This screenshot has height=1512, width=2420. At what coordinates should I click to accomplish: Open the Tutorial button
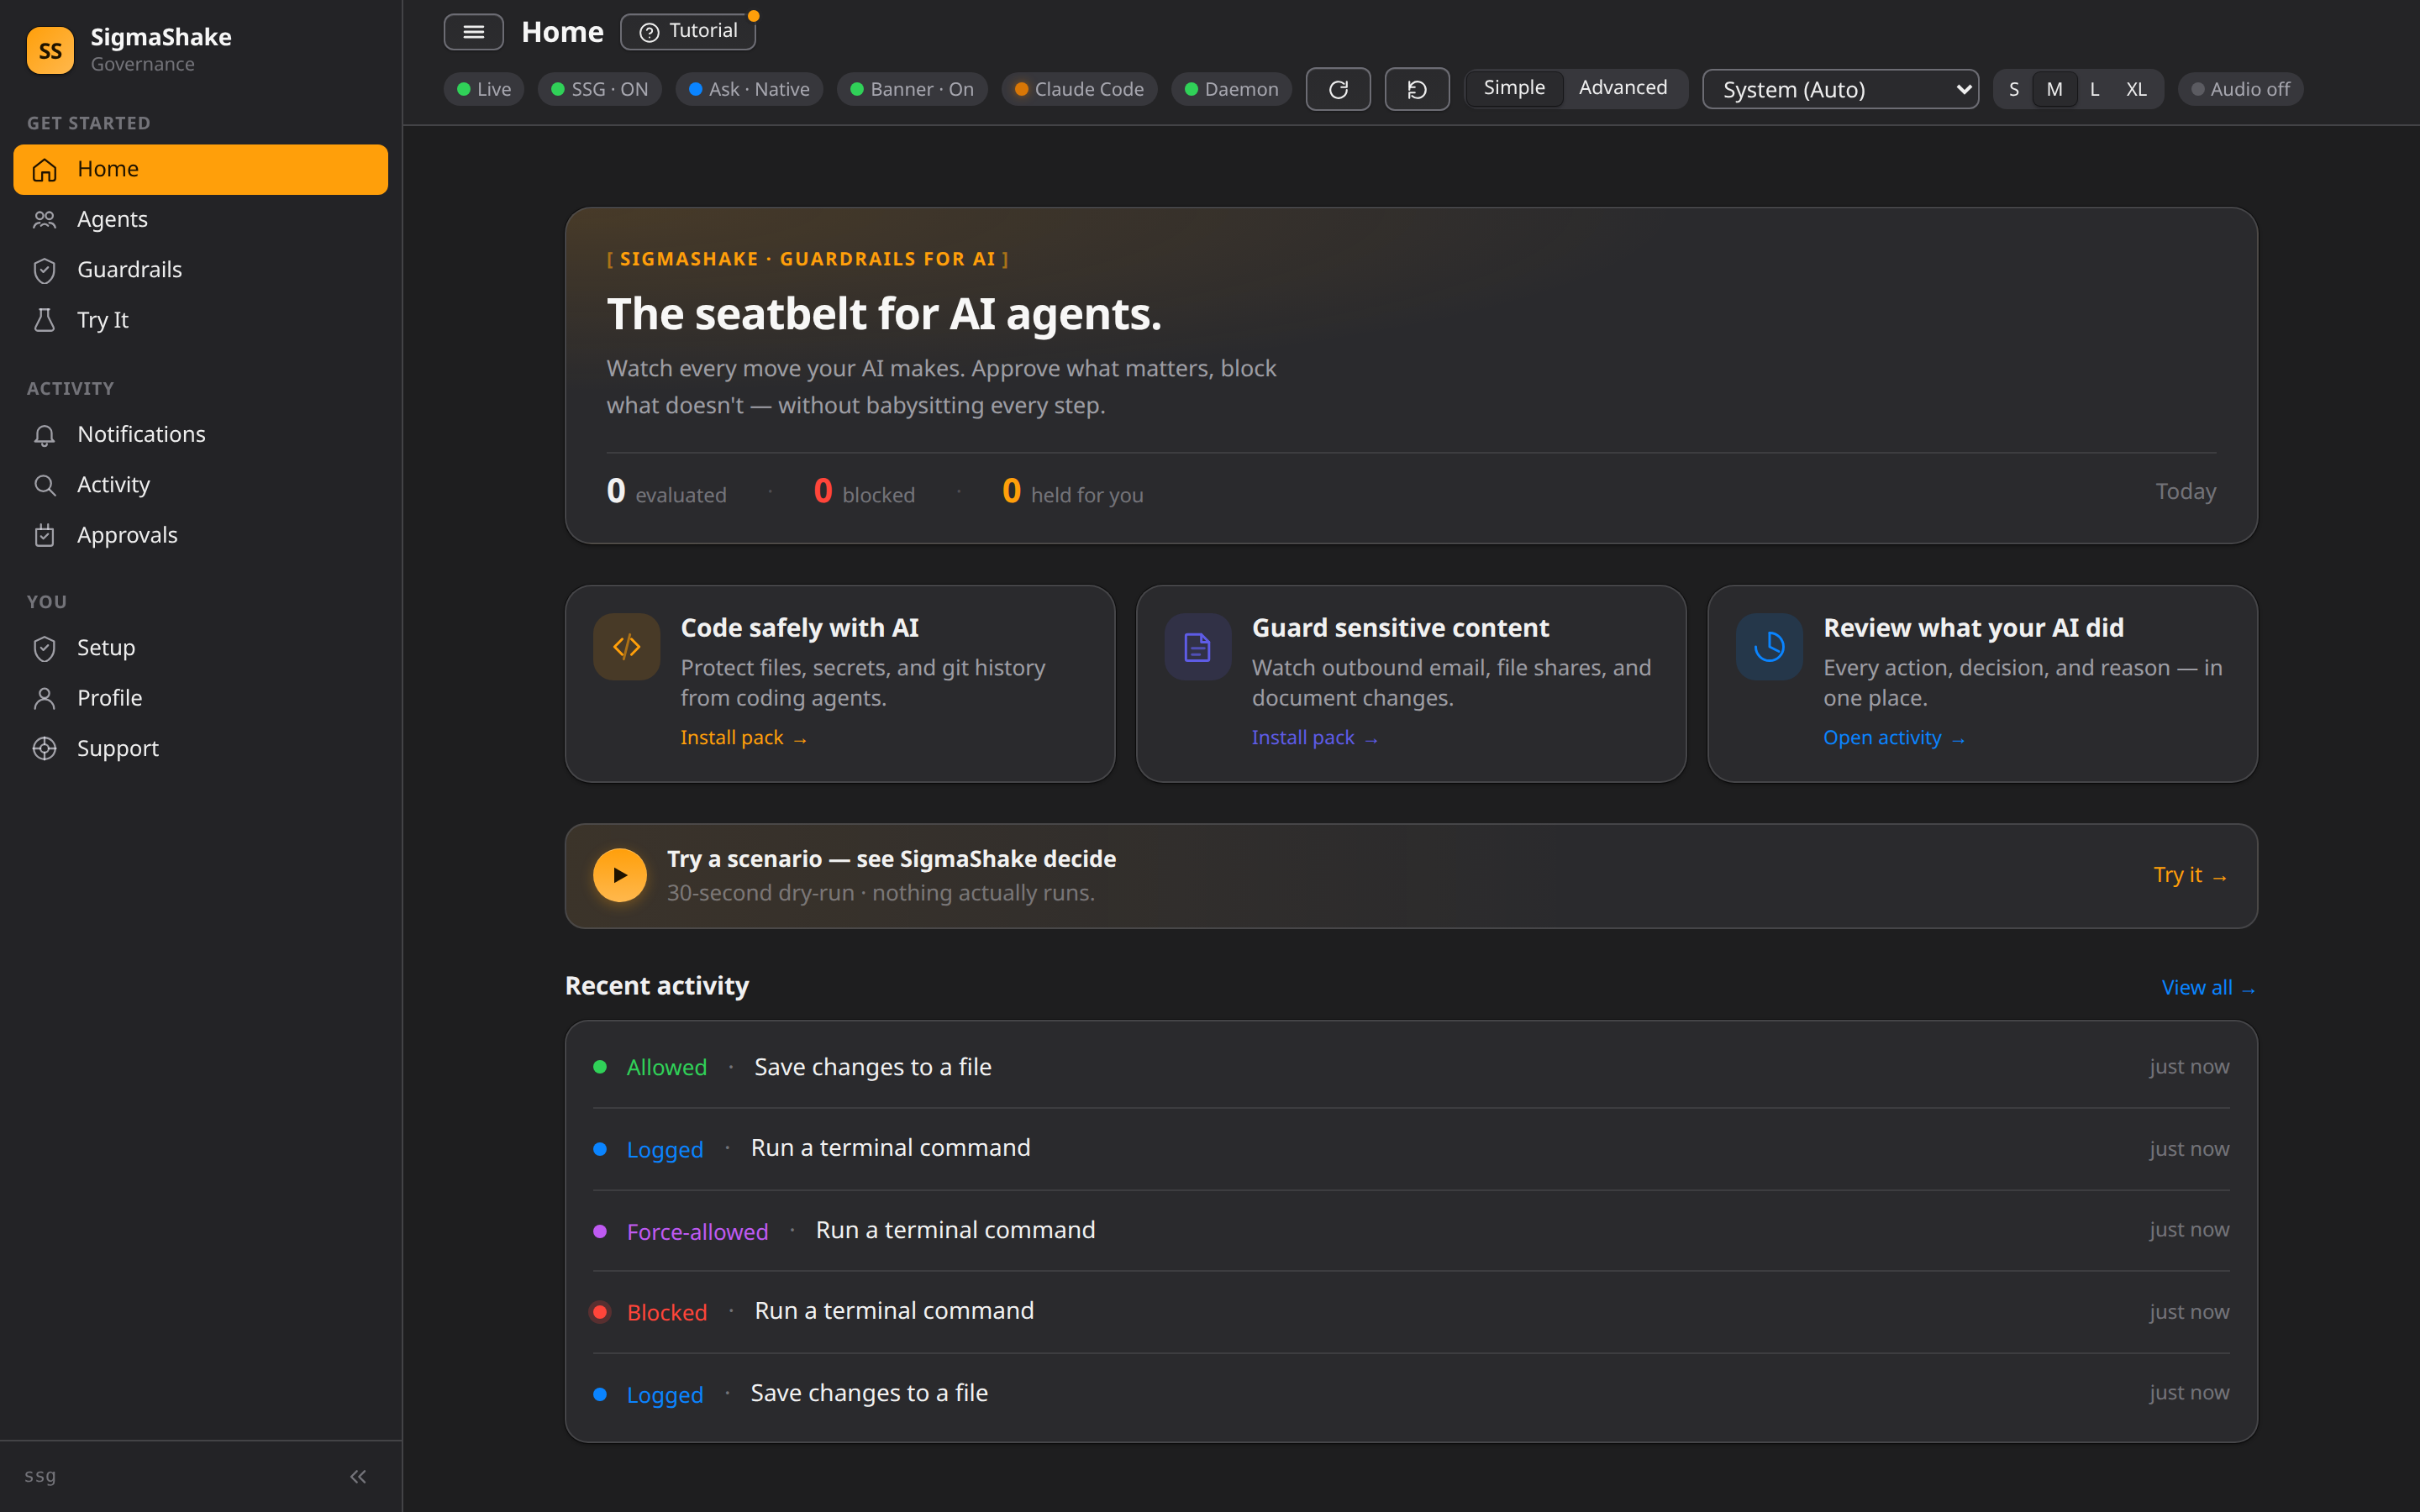[x=688, y=32]
